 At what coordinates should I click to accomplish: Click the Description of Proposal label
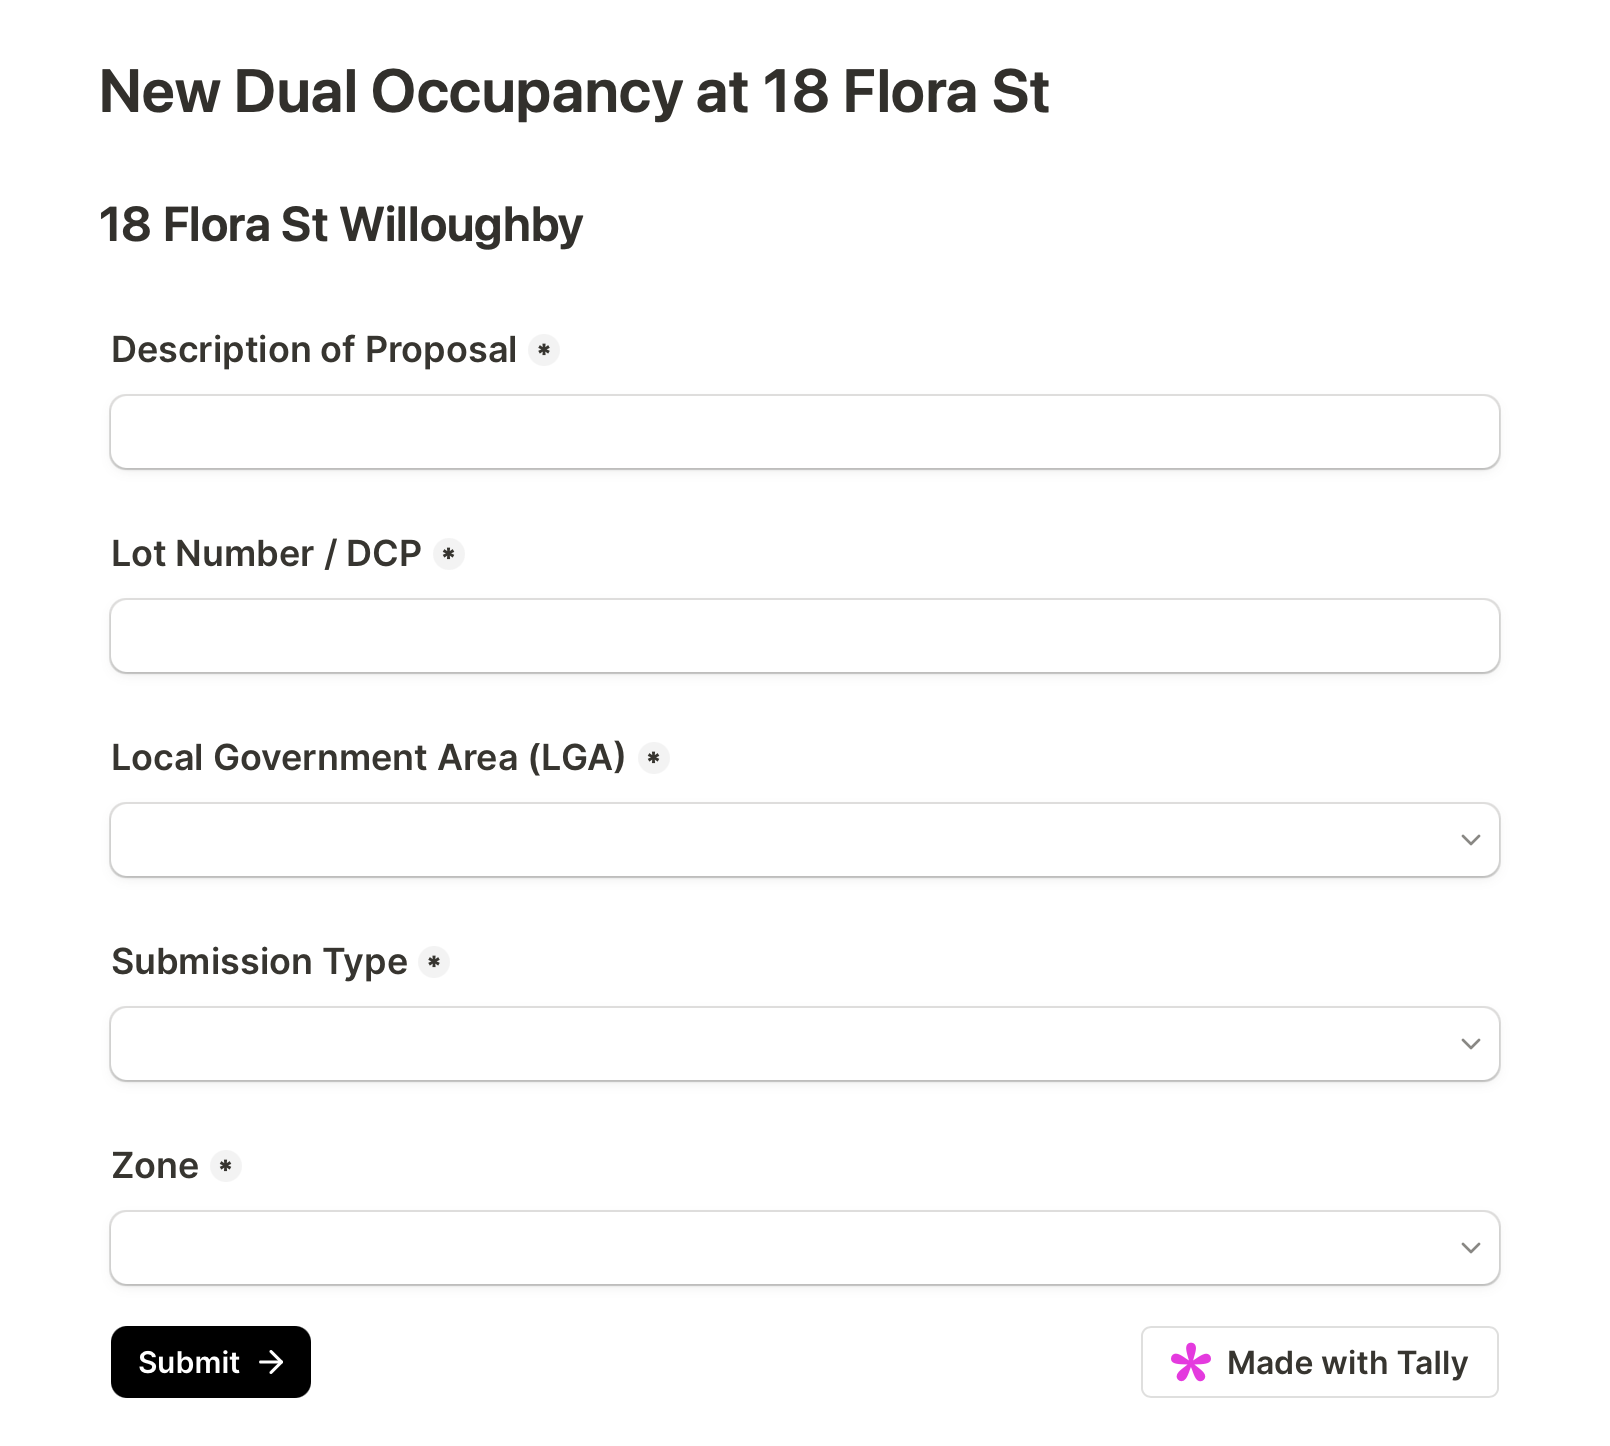click(314, 350)
